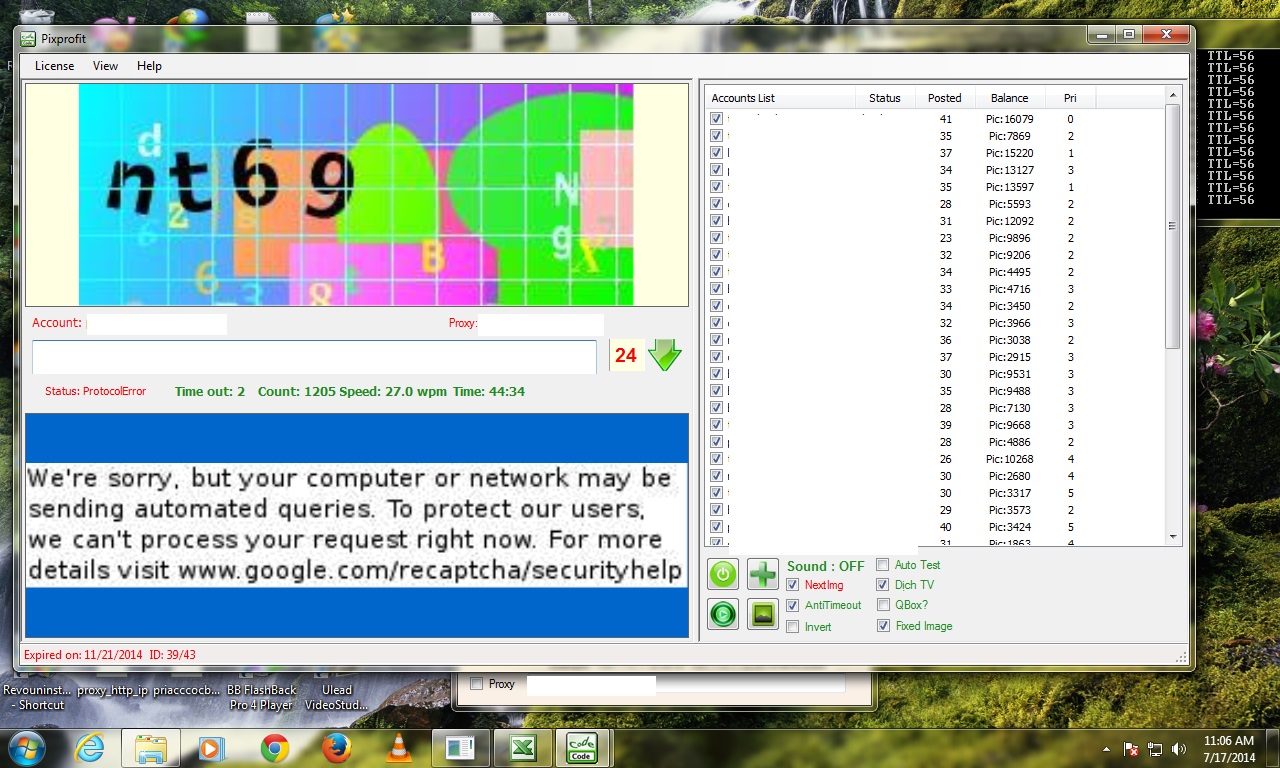This screenshot has height=768, width=1280.
Task: Click the Status: ProtocolError text
Action: 95,391
